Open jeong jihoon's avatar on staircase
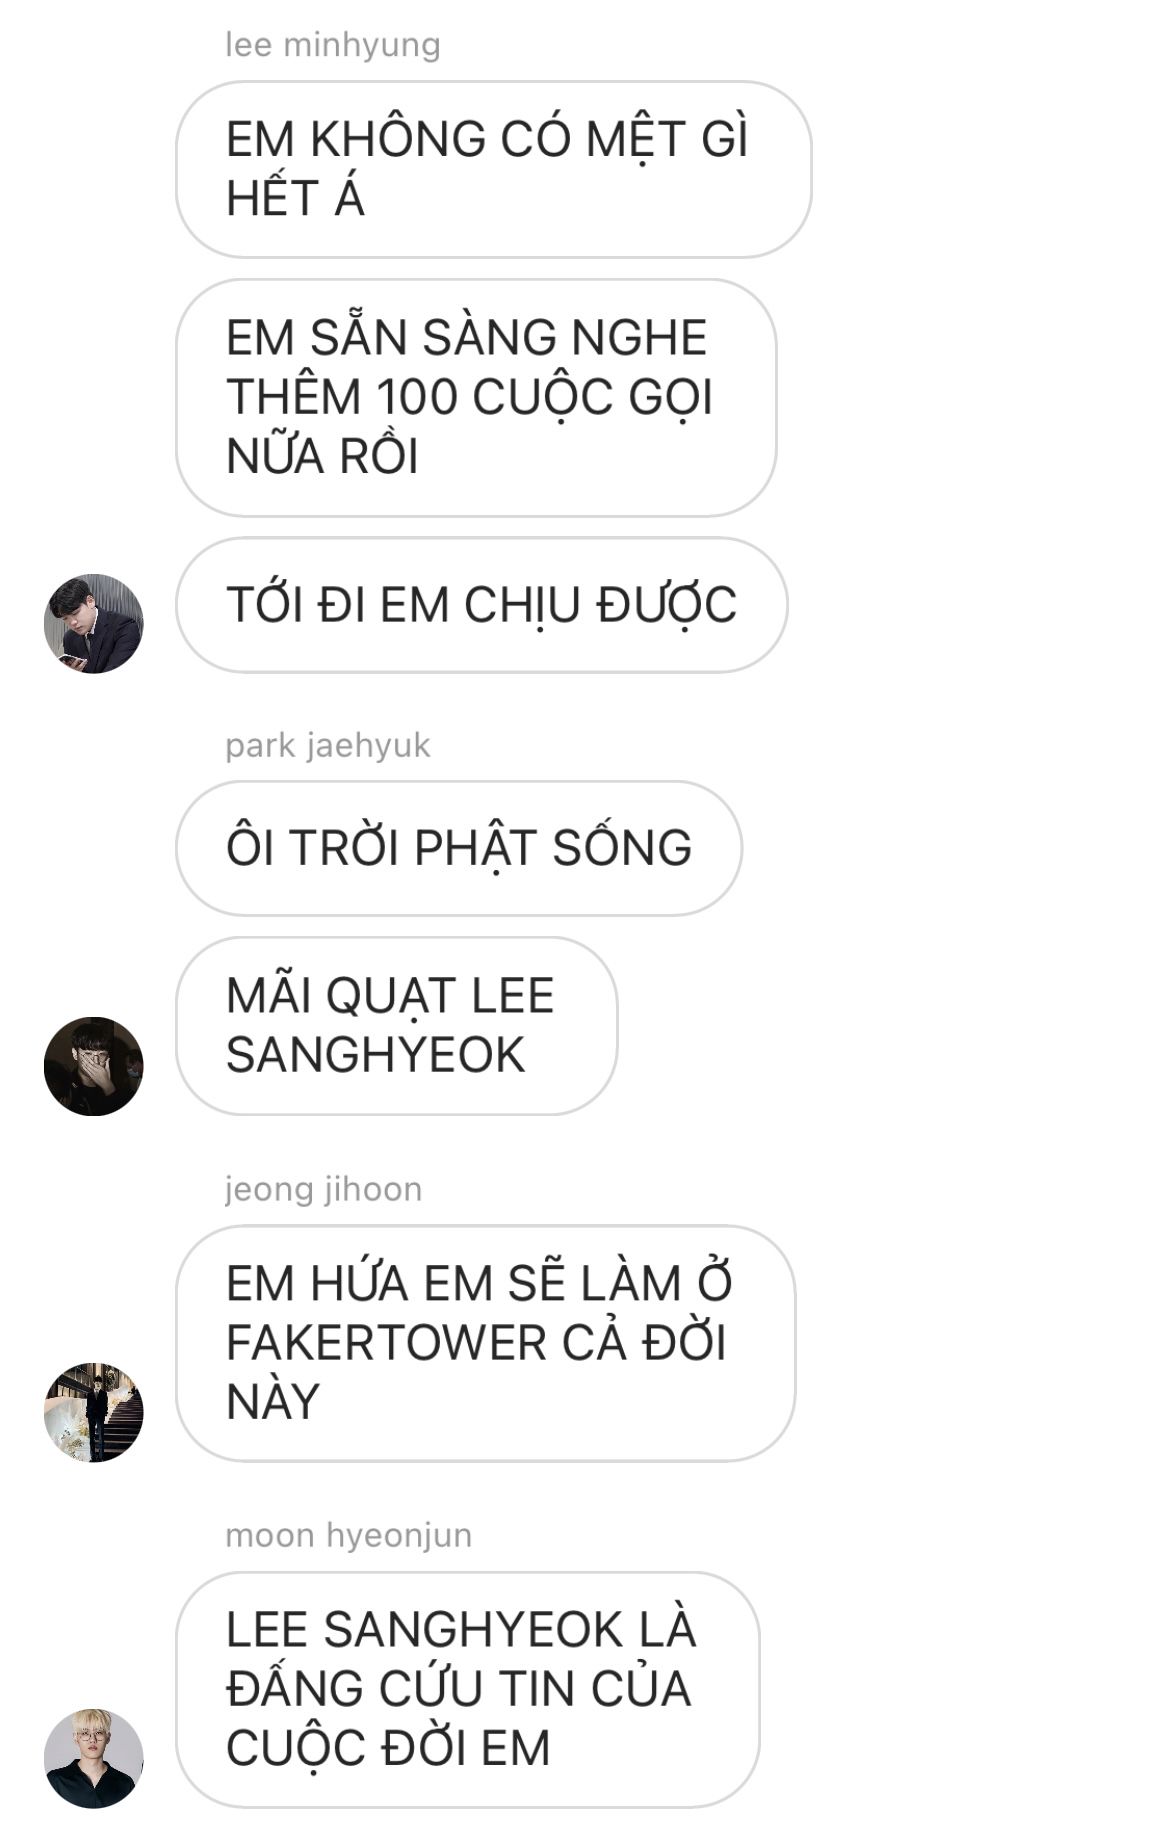 pyautogui.click(x=94, y=1412)
